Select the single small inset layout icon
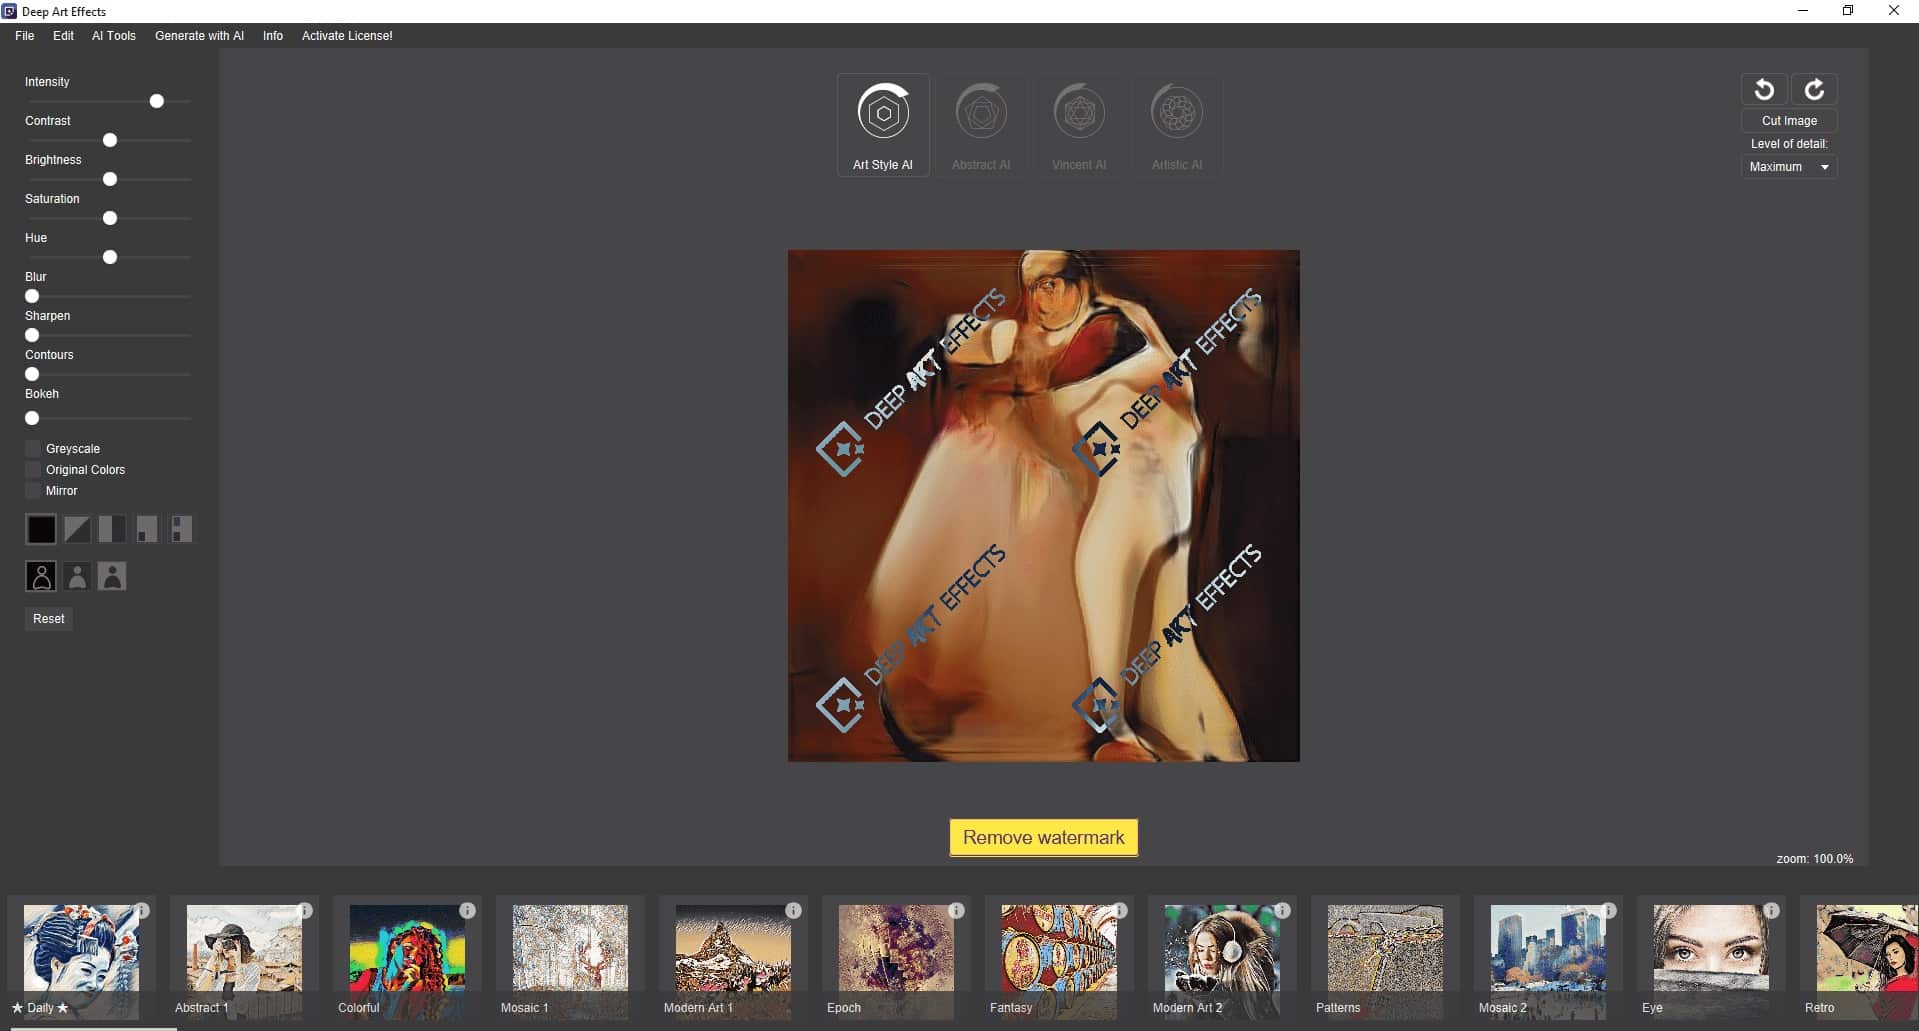Screen dimensions: 1919x1031 [147, 529]
